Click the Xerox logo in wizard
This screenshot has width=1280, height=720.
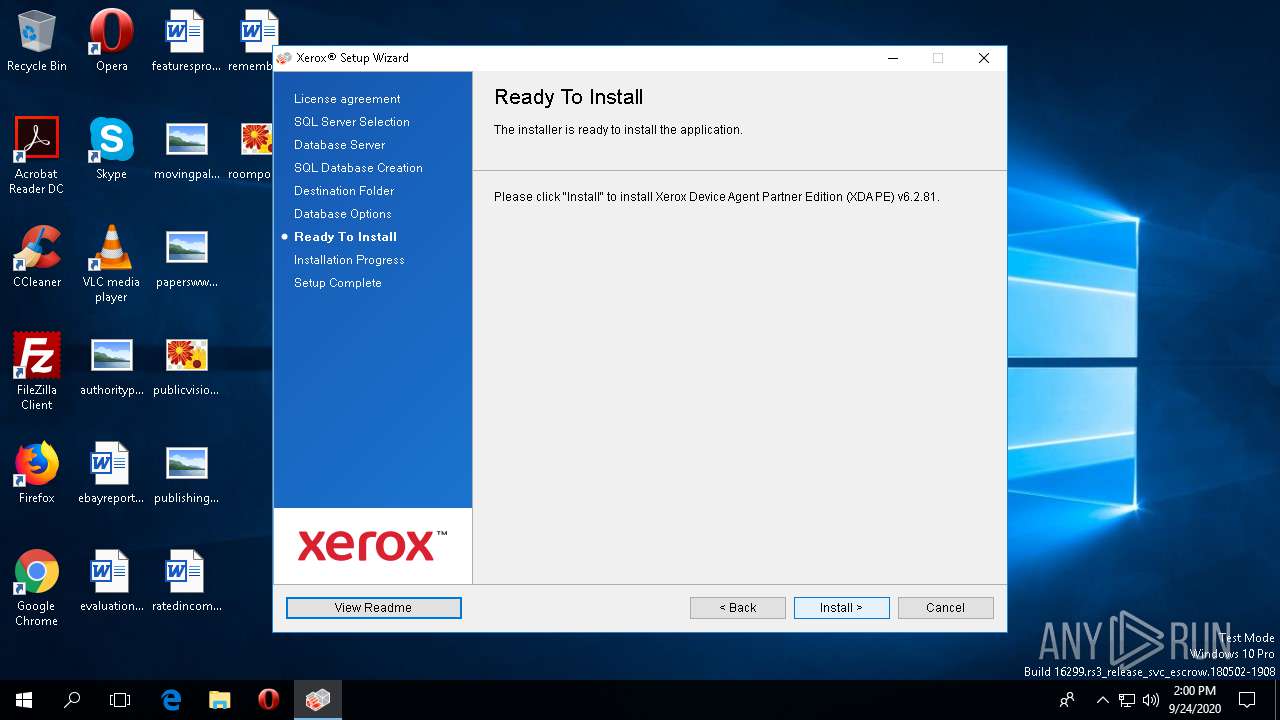pyautogui.click(x=372, y=545)
